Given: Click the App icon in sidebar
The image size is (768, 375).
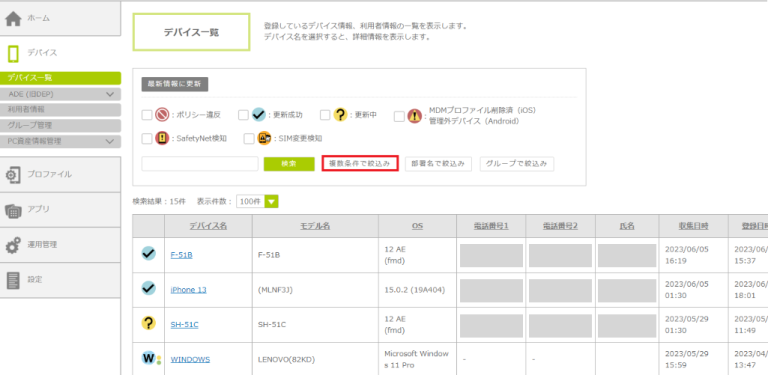Looking at the screenshot, I should (x=13, y=210).
